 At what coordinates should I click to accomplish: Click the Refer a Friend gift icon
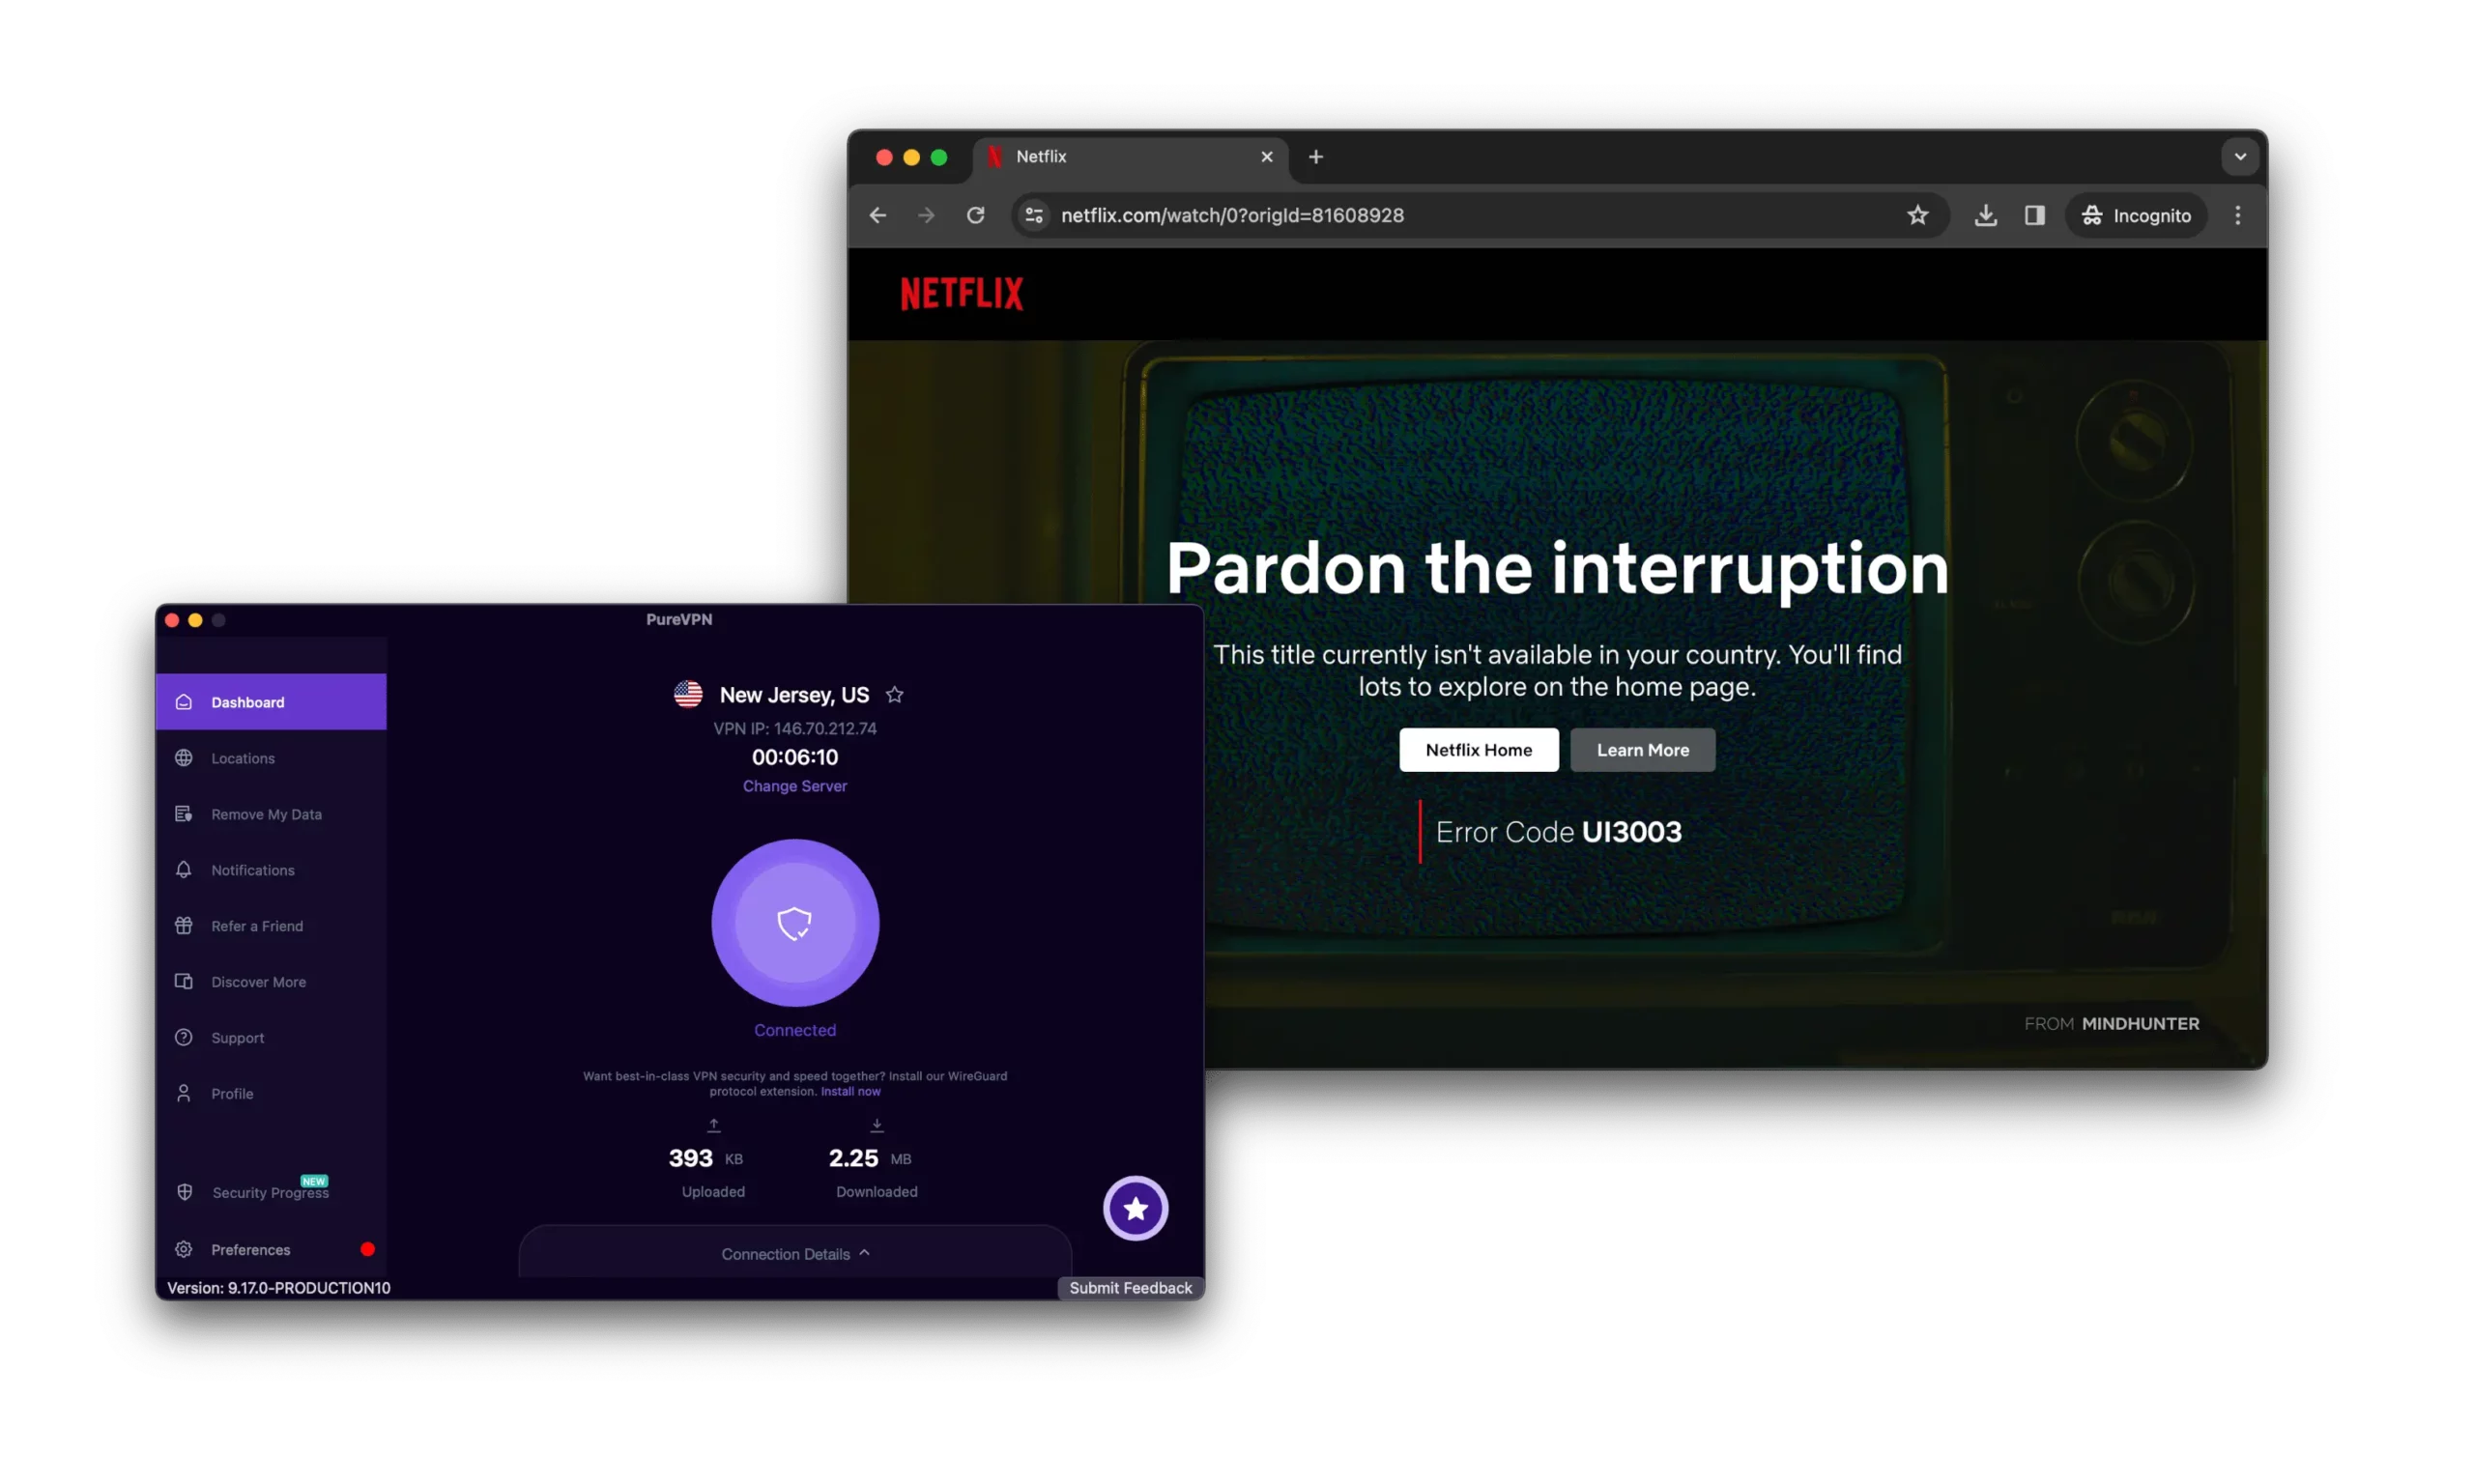click(186, 924)
